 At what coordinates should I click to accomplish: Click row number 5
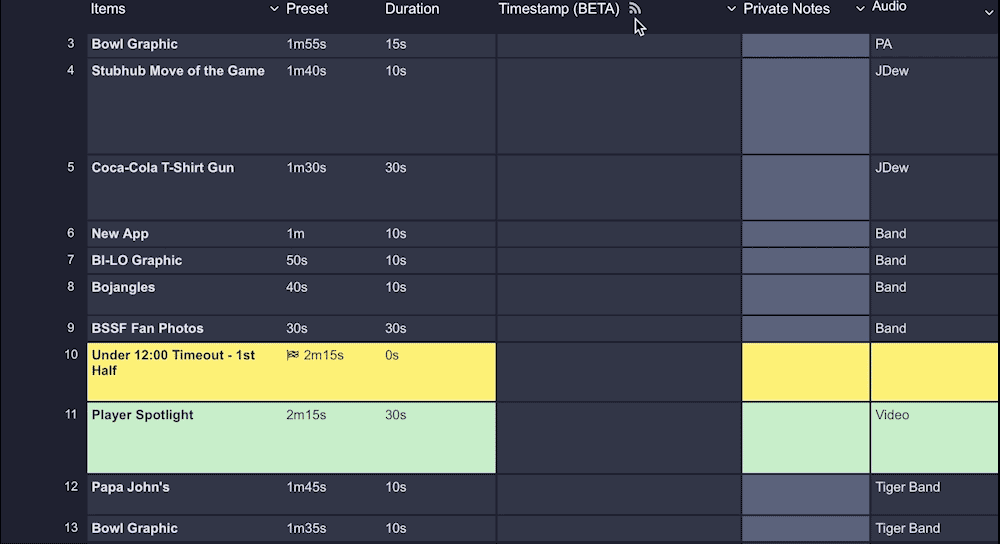pyautogui.click(x=71, y=167)
